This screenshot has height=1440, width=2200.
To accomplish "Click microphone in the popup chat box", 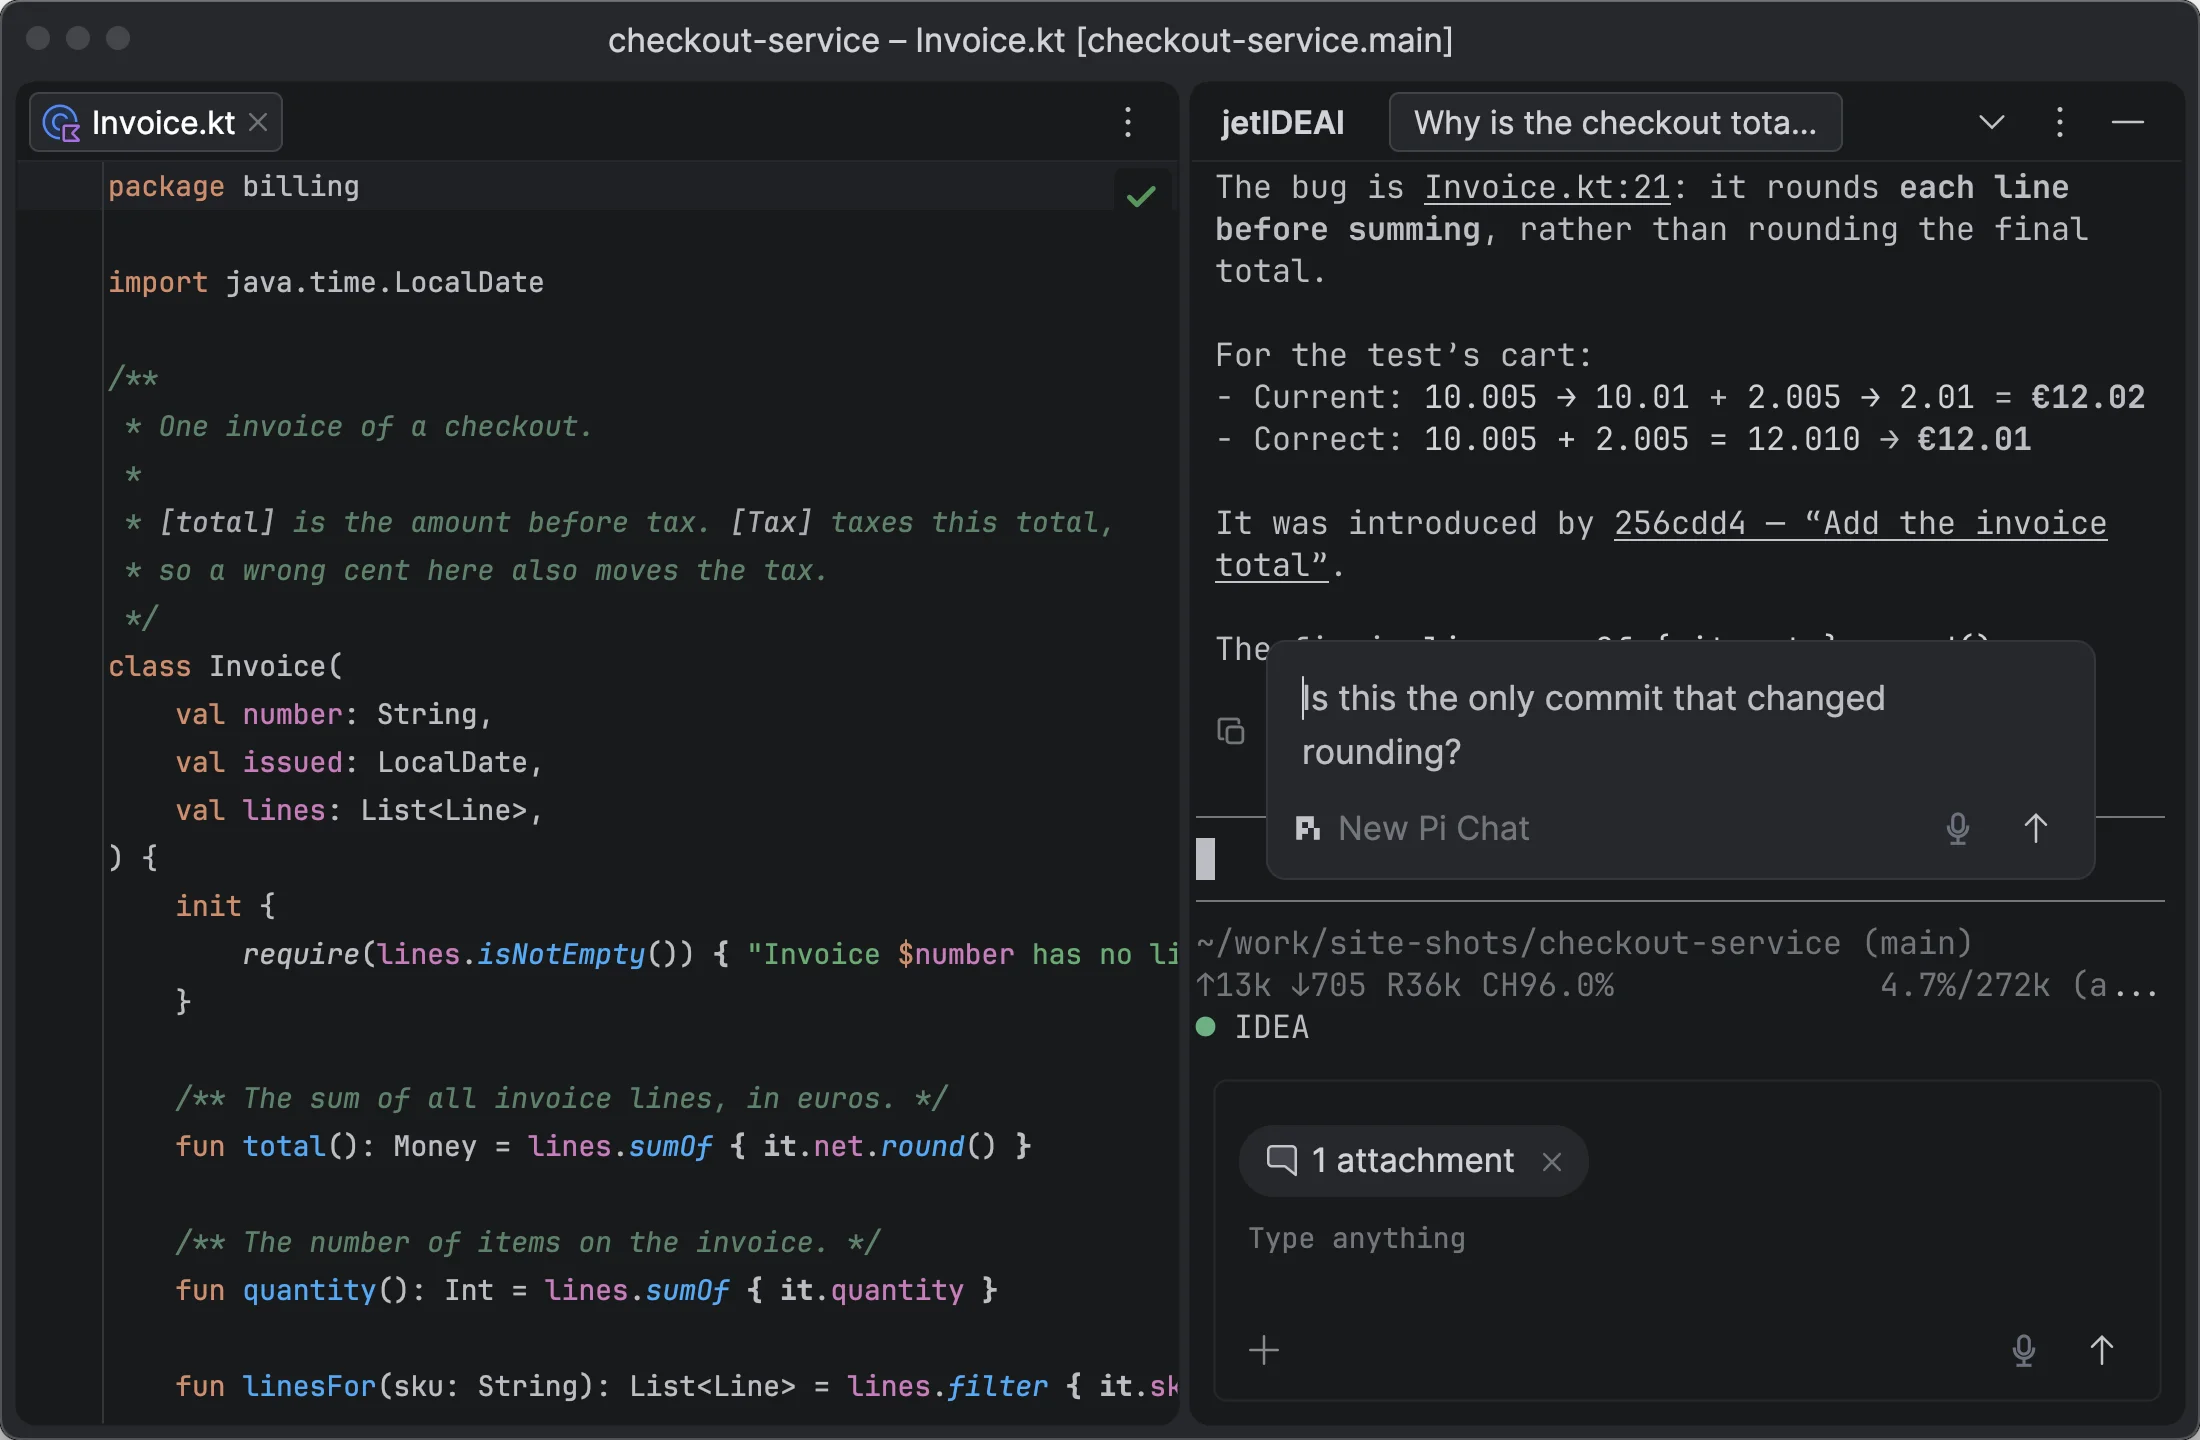I will pyautogui.click(x=1958, y=828).
